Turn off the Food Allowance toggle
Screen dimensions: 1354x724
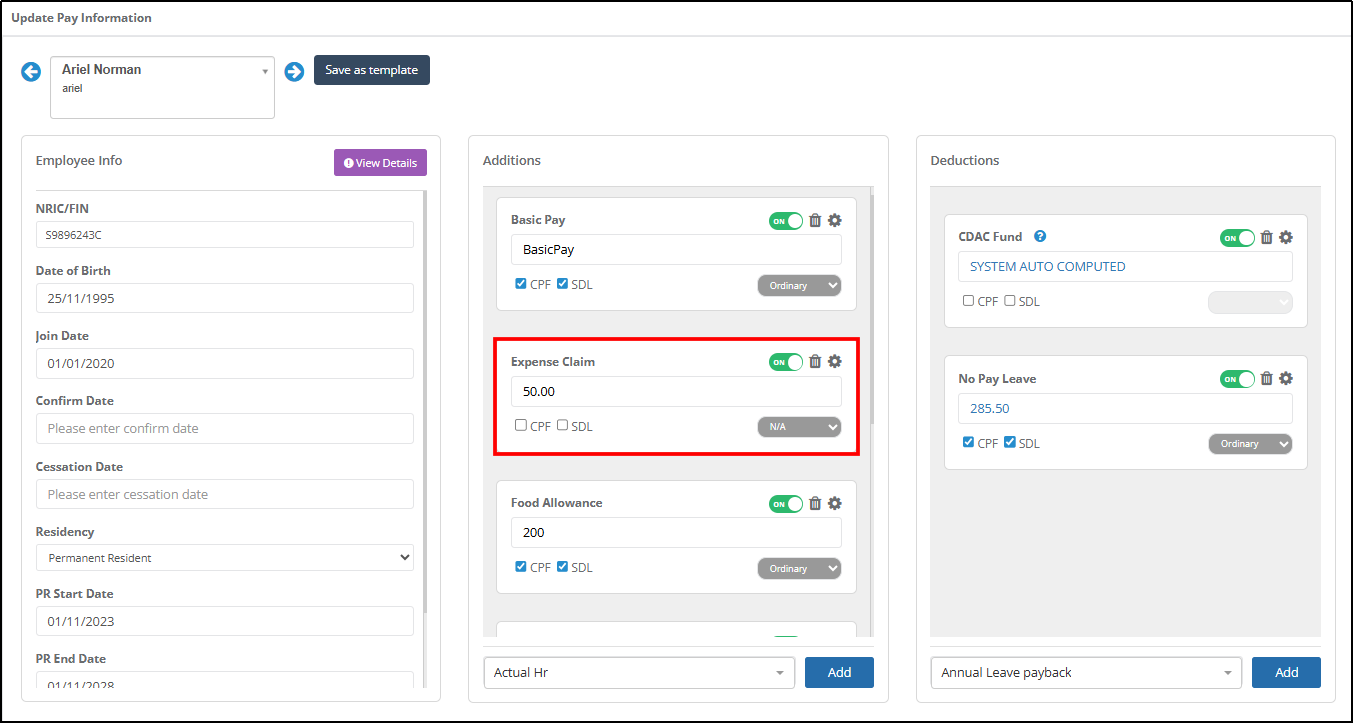click(786, 504)
